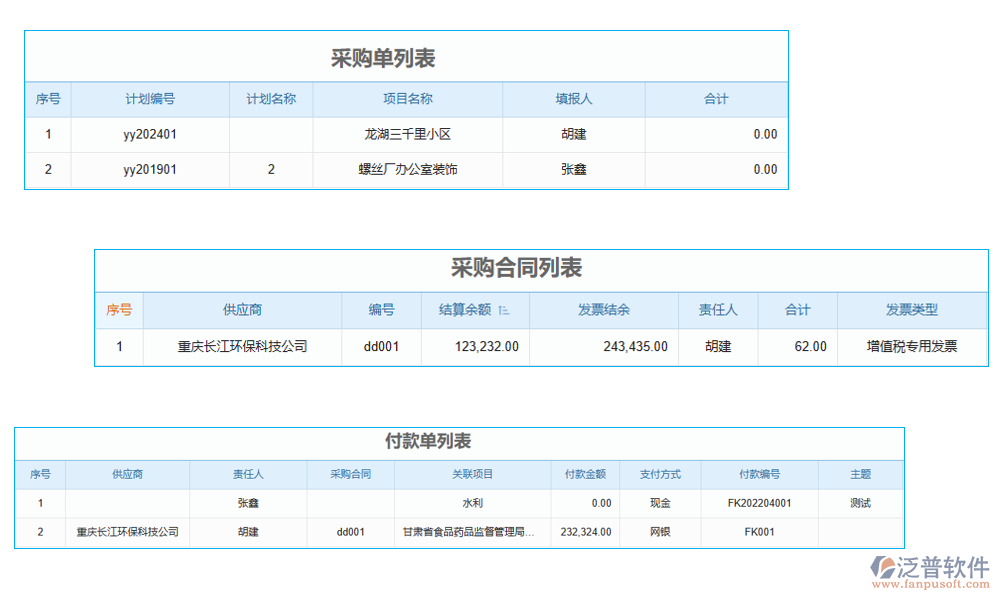Click the 责任人 header in 付款单列表
Viewport: 1000px width, 600px height.
[248, 474]
